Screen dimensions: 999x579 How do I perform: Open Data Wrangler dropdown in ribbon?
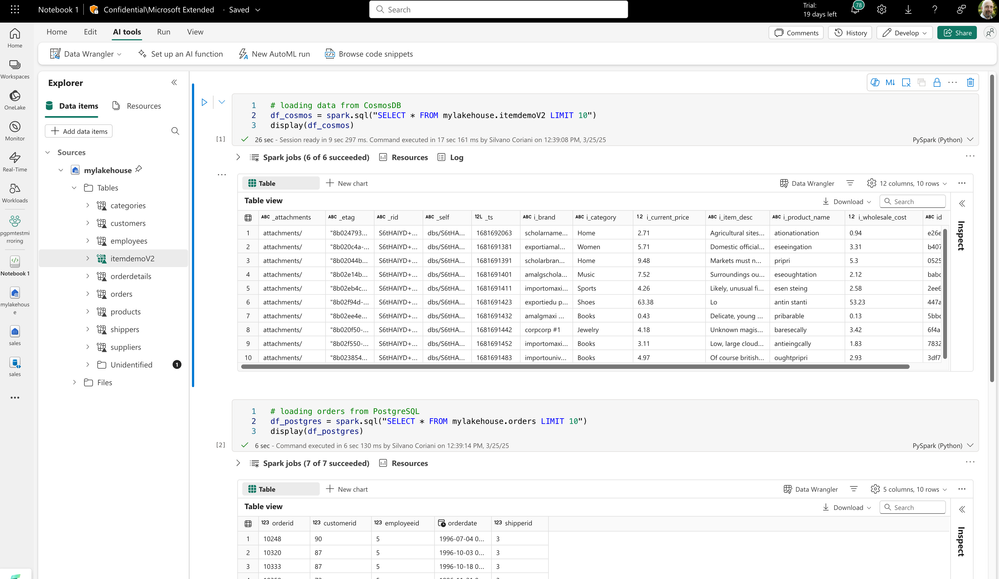click(86, 54)
